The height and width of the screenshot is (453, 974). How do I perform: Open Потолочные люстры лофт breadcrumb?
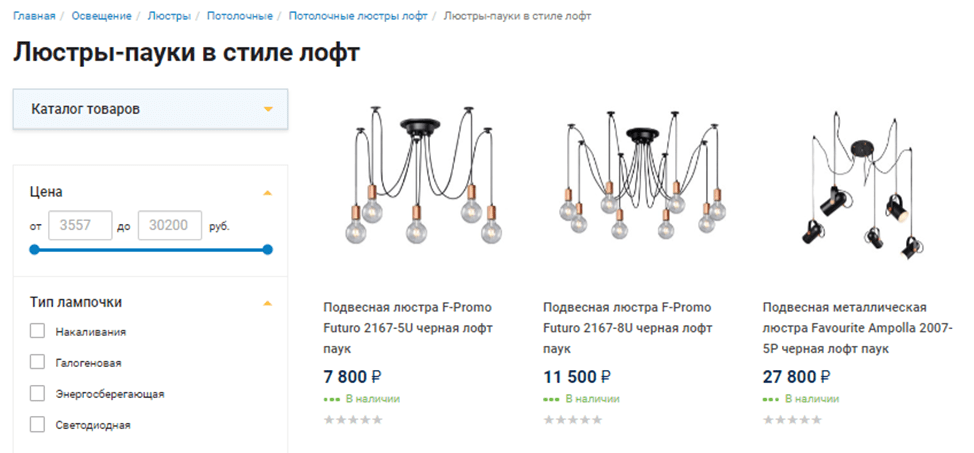[358, 16]
